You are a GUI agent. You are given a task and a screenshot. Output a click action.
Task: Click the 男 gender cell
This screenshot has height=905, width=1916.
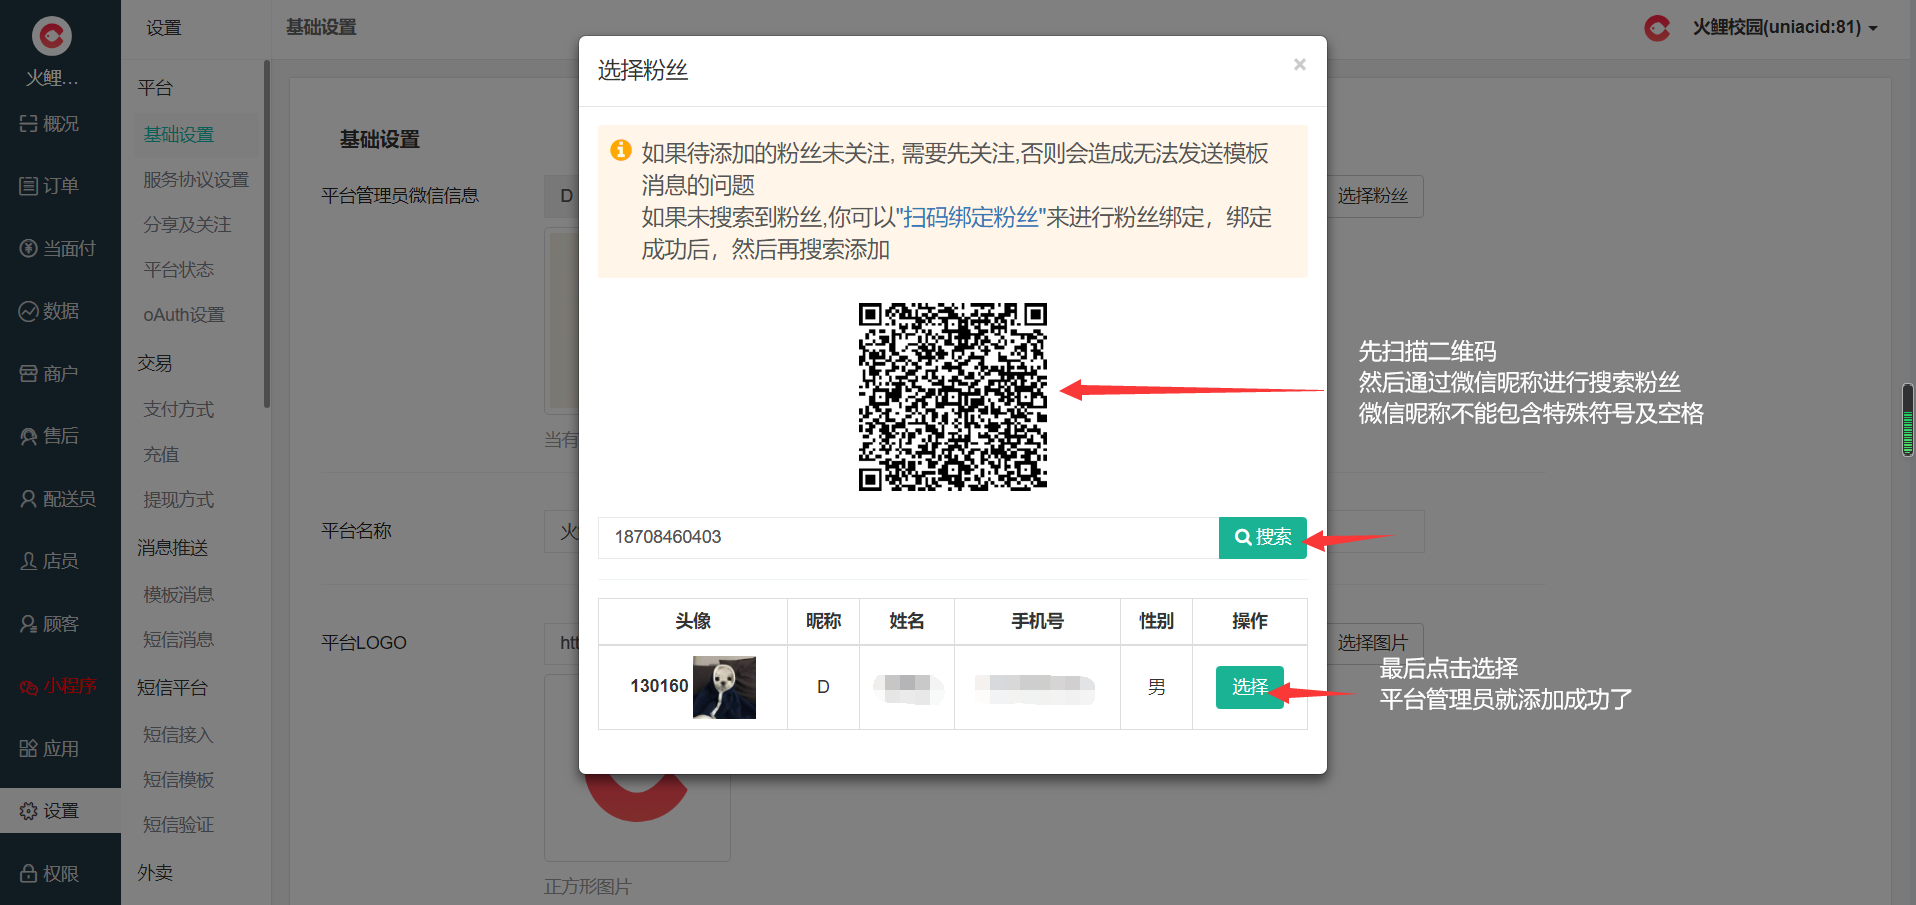(x=1156, y=687)
